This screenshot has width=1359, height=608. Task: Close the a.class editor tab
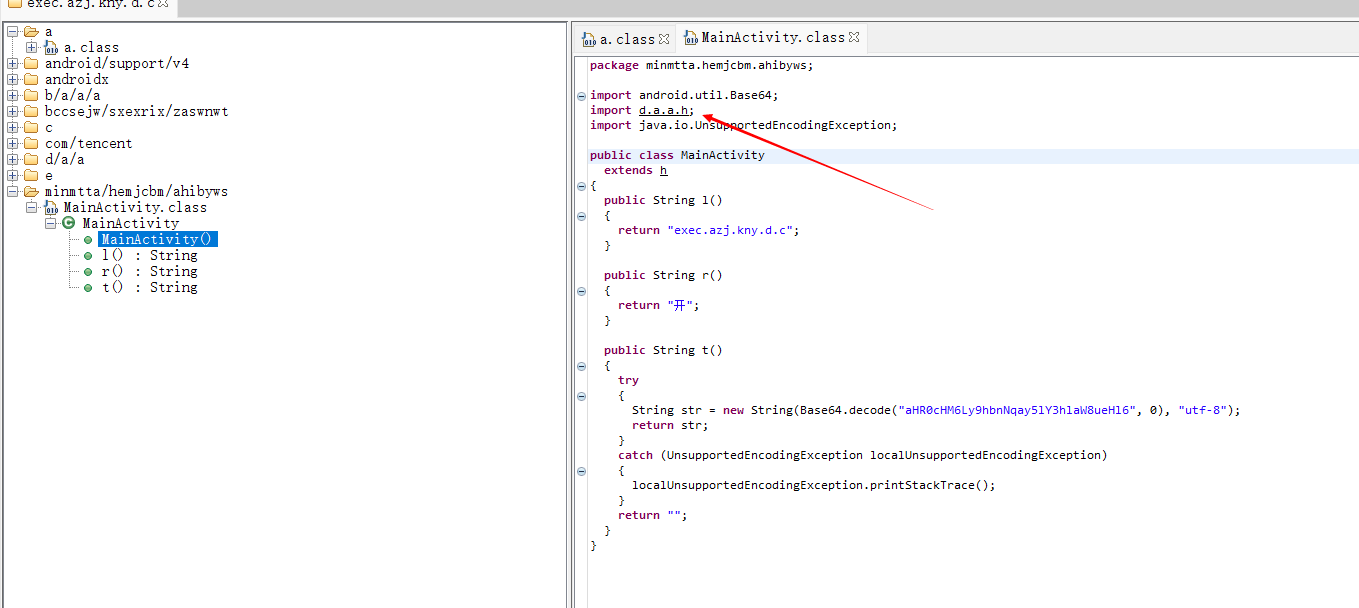(664, 39)
